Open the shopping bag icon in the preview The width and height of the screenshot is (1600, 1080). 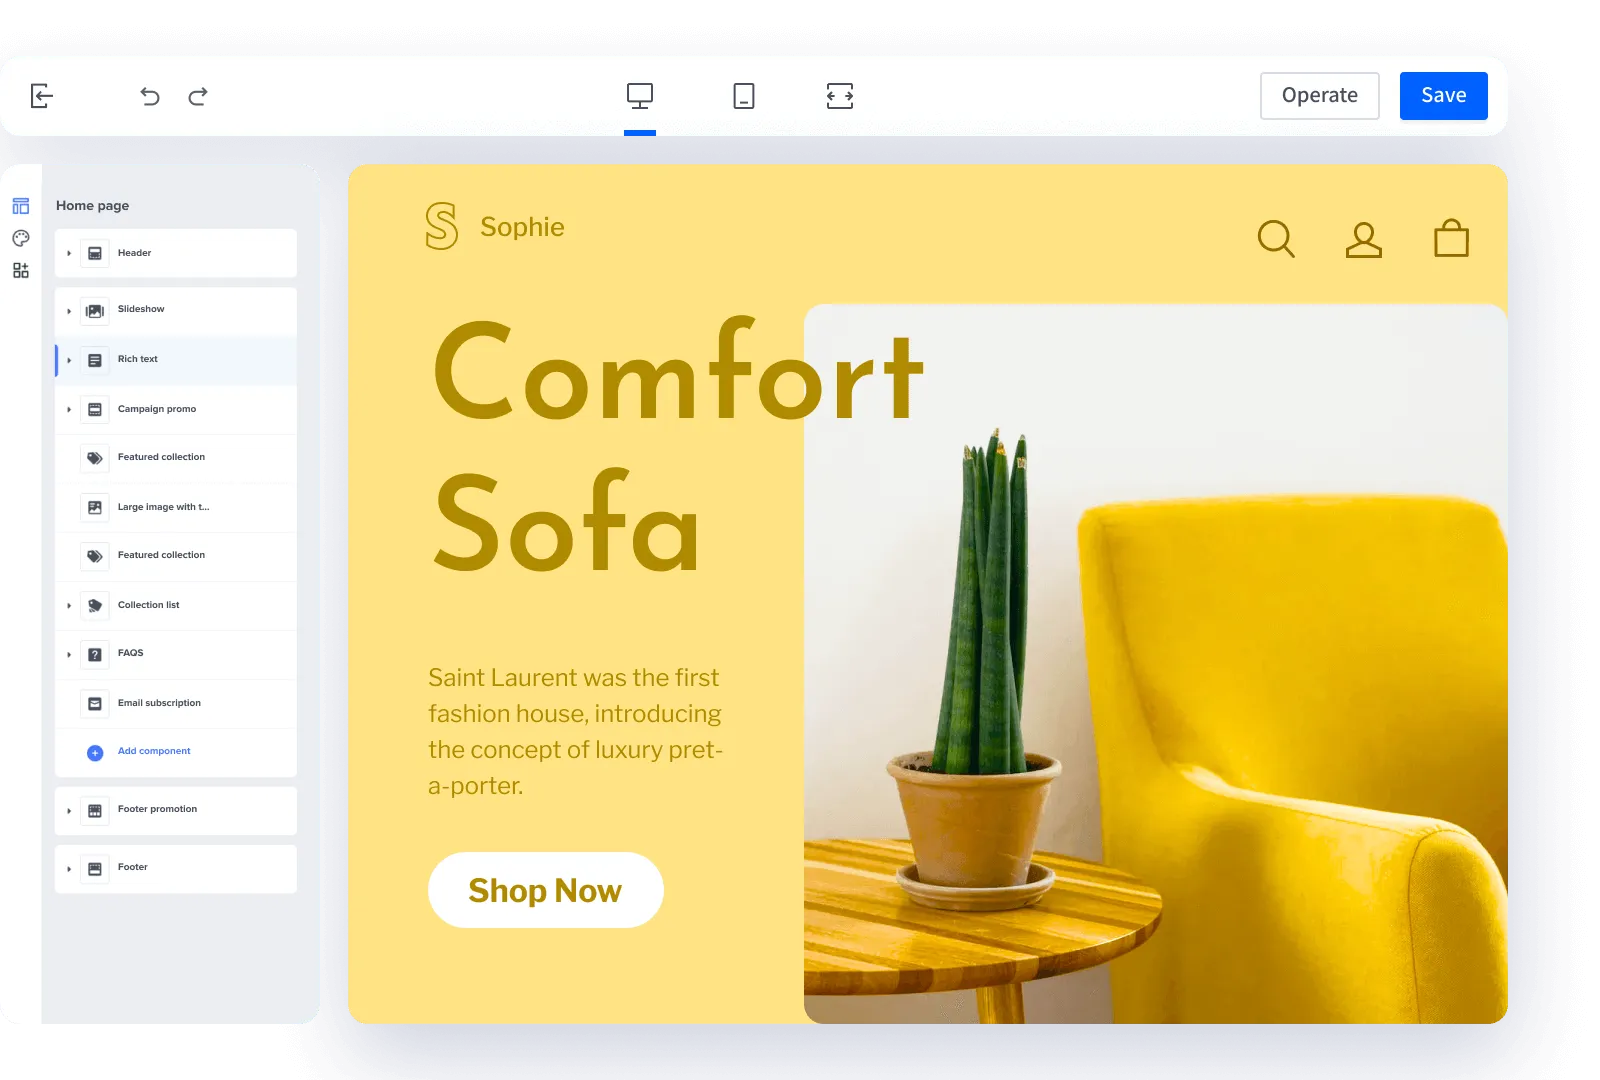(x=1452, y=239)
